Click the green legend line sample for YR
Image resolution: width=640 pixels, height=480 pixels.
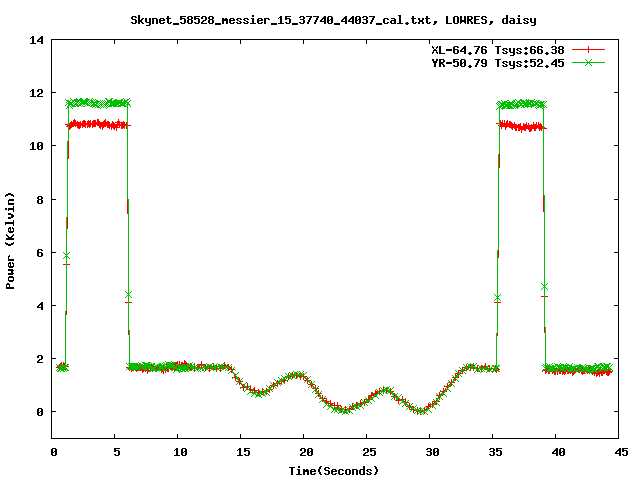coord(588,62)
